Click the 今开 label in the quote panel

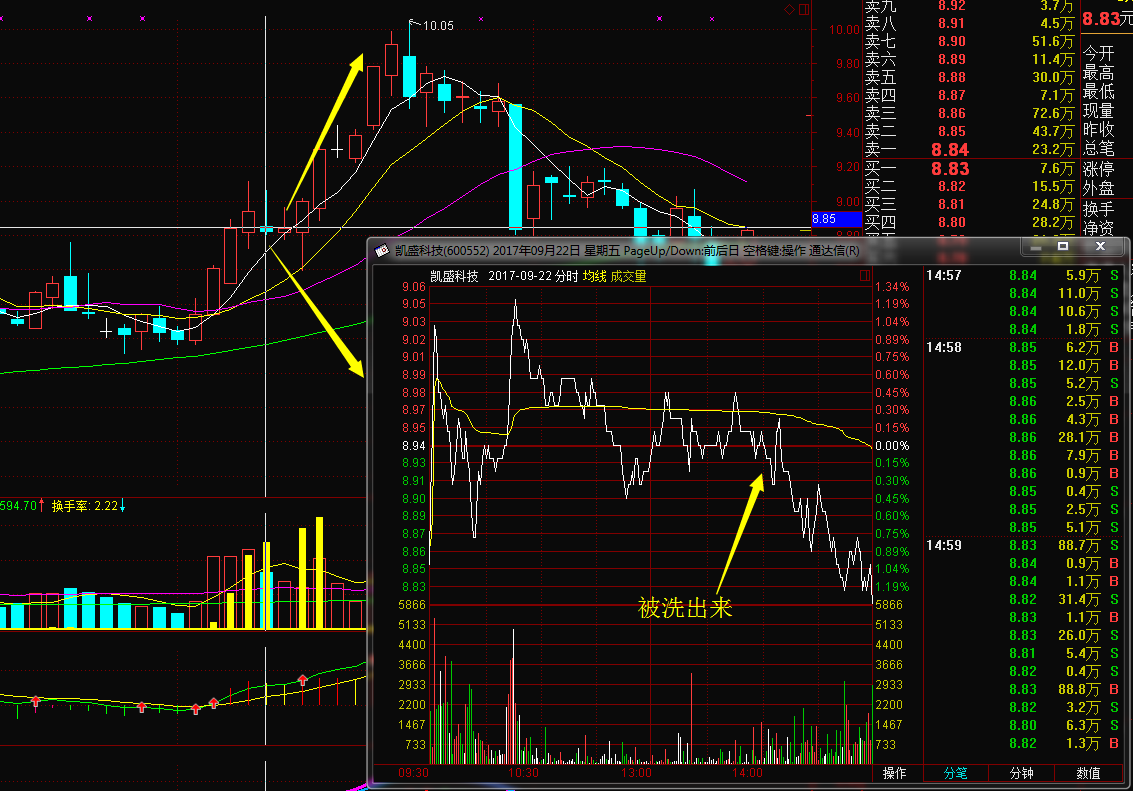point(1098,54)
